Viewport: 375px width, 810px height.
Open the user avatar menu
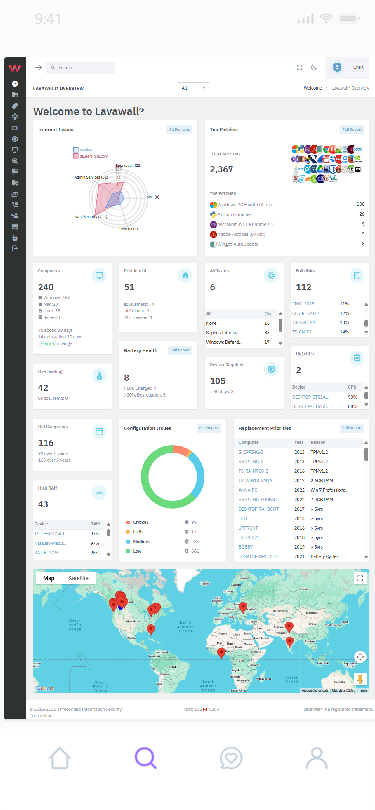click(337, 68)
